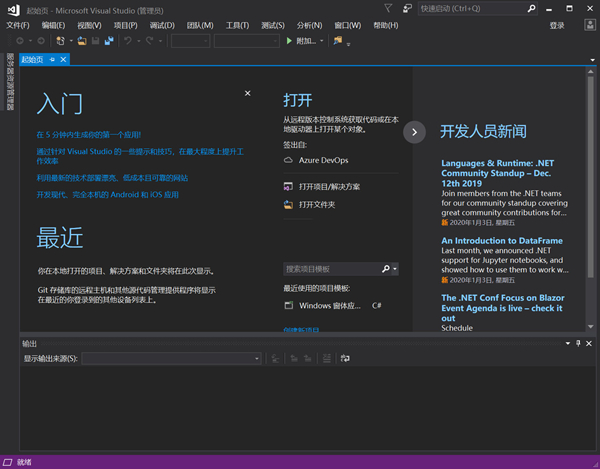Open the 输出 window position dropdown arrow
This screenshot has height=469, width=600.
coord(568,343)
